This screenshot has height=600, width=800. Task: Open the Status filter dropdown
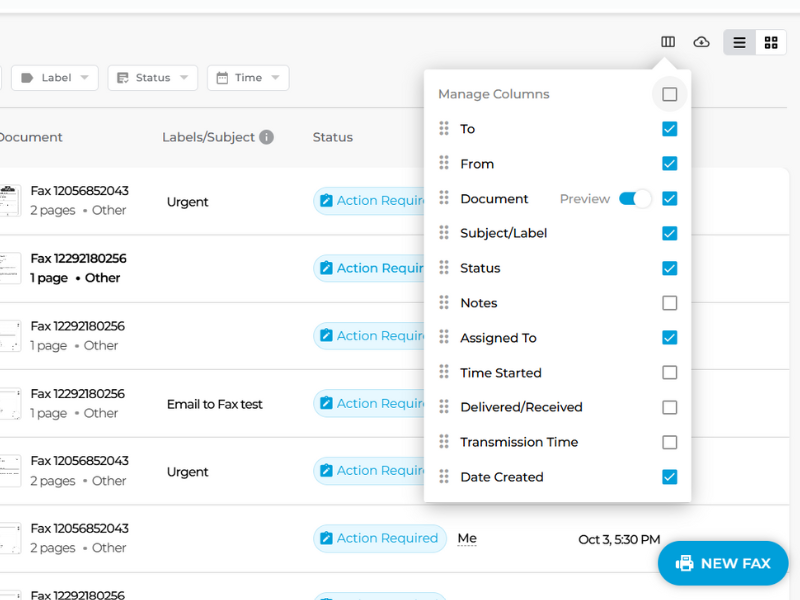(152, 77)
